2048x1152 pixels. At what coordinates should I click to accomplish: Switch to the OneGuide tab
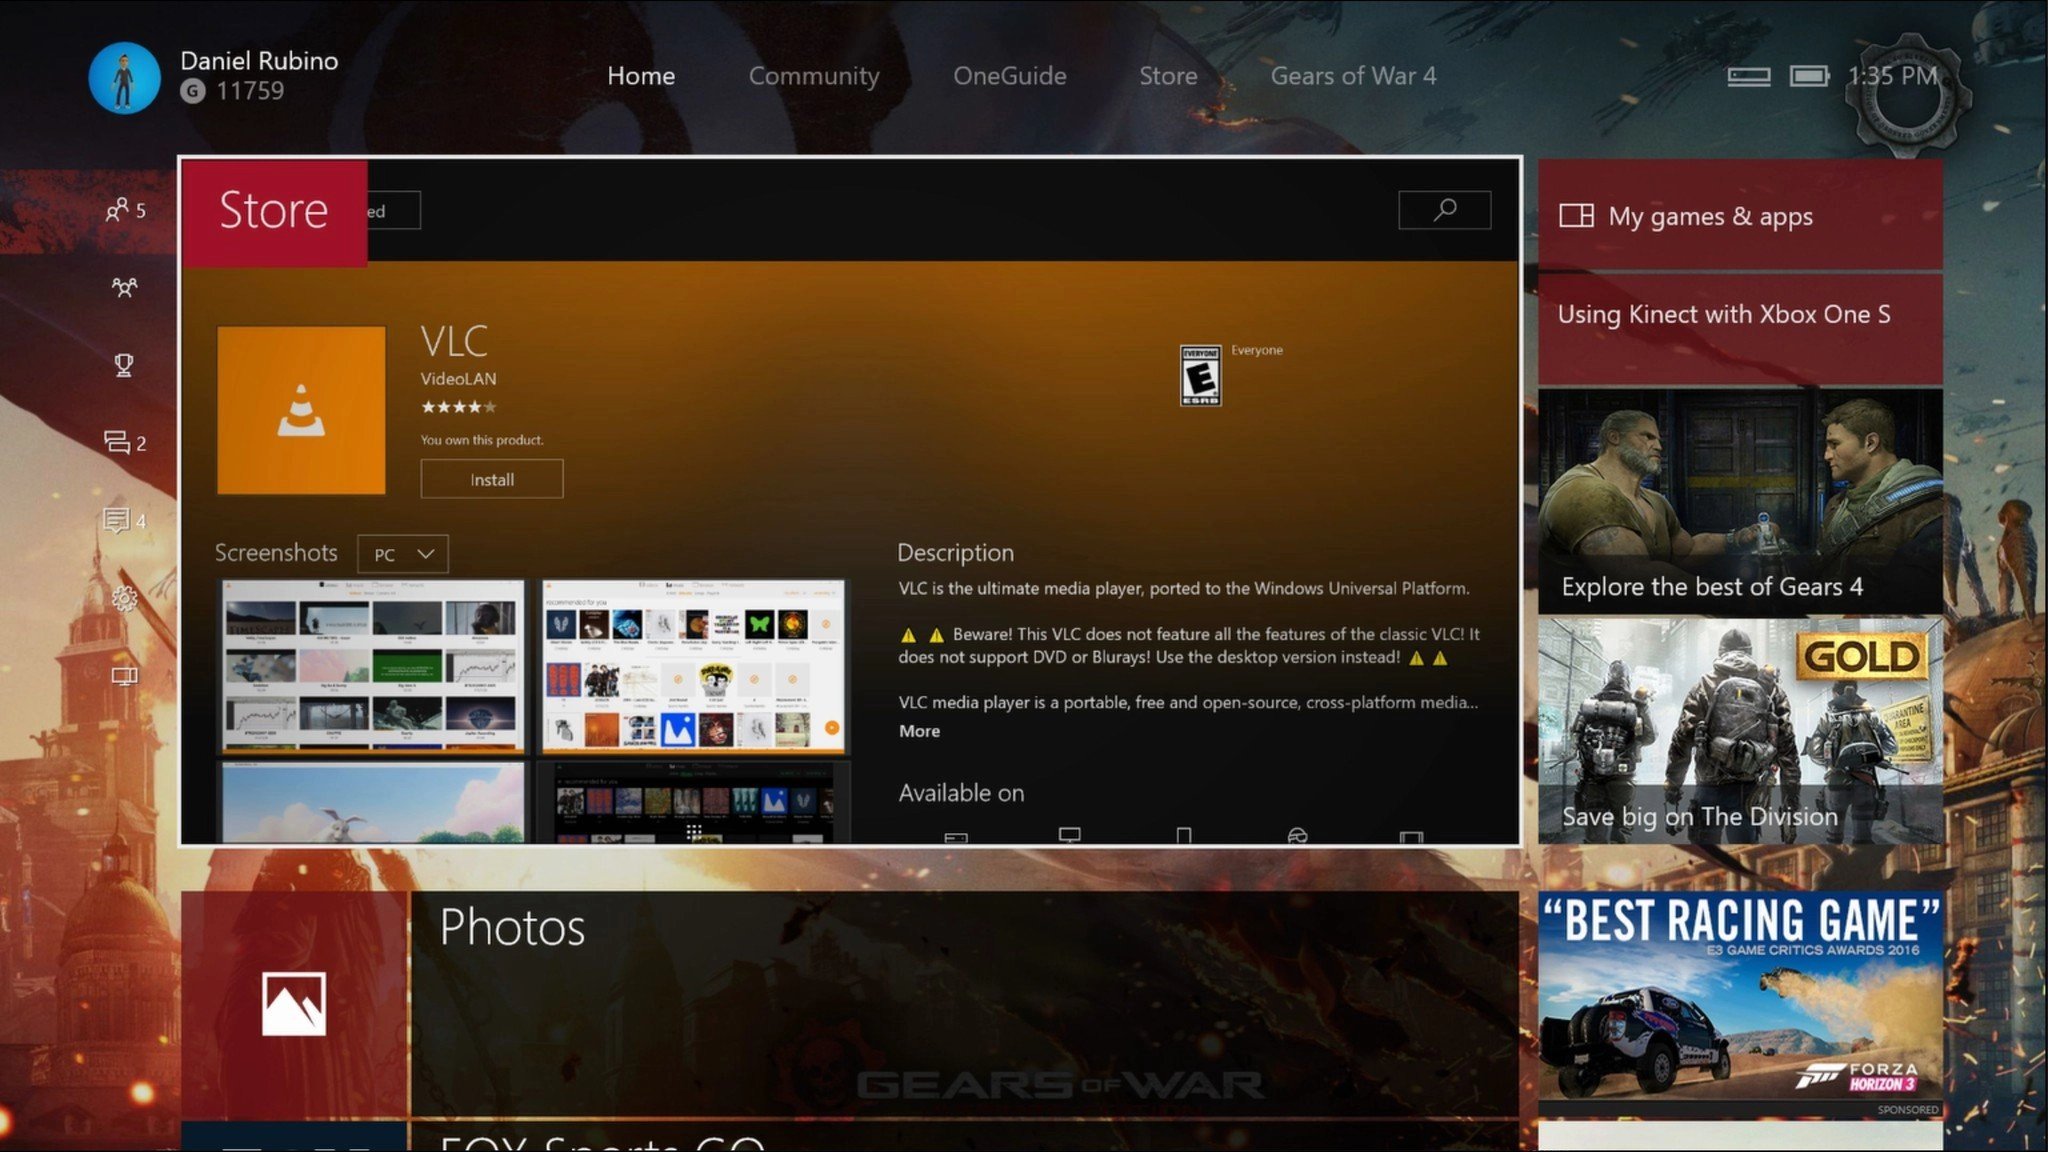[x=1009, y=76]
